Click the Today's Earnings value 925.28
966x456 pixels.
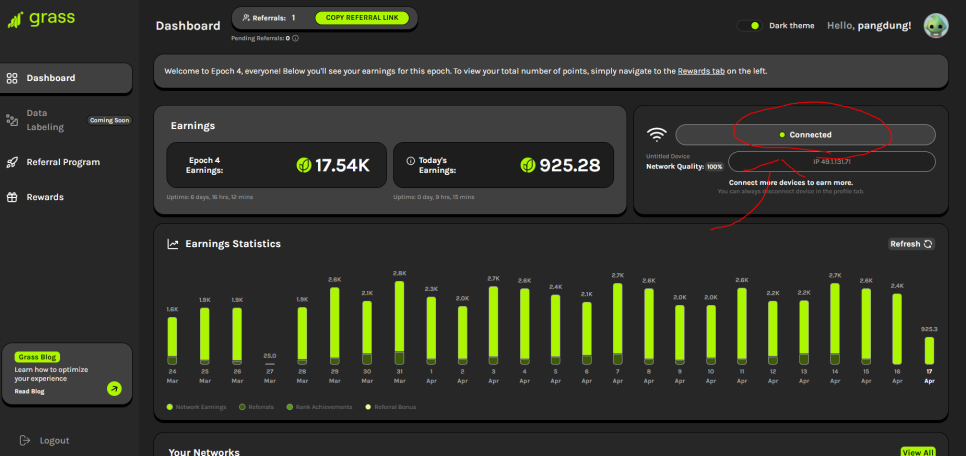(x=570, y=165)
